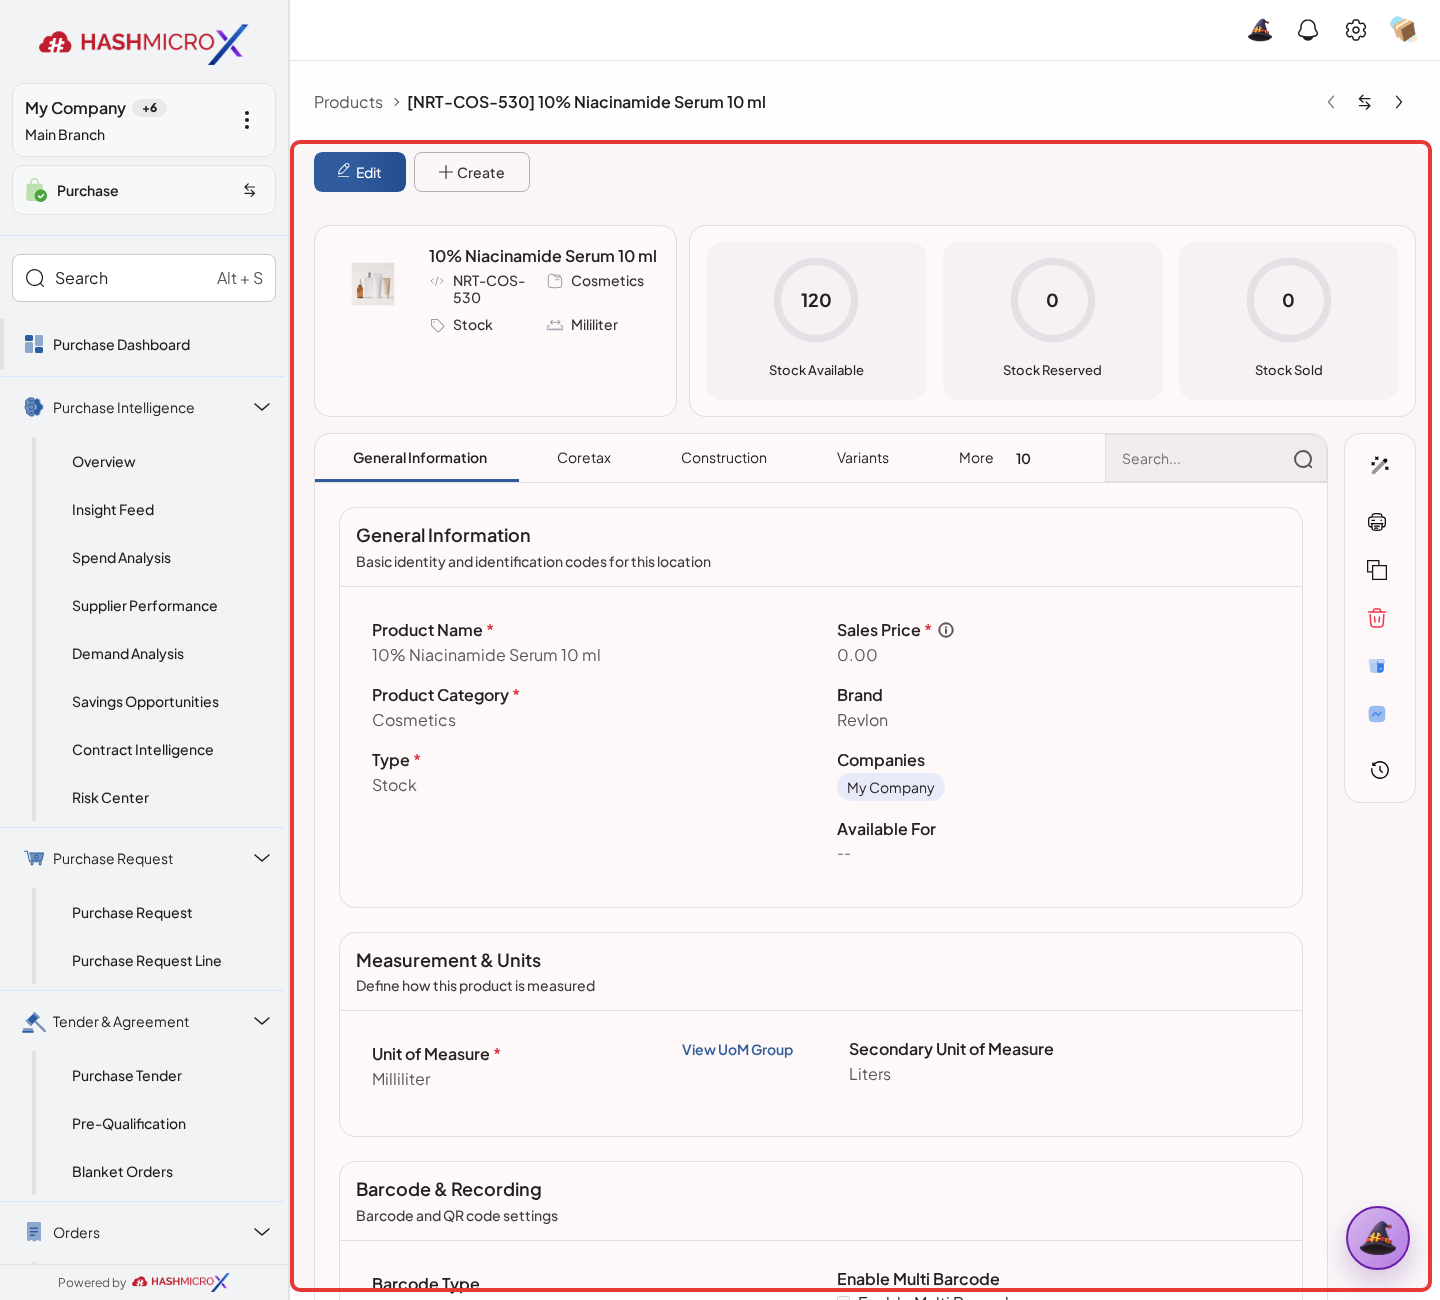Click the printer icon in the action panel
This screenshot has width=1440, height=1300.
(1377, 522)
